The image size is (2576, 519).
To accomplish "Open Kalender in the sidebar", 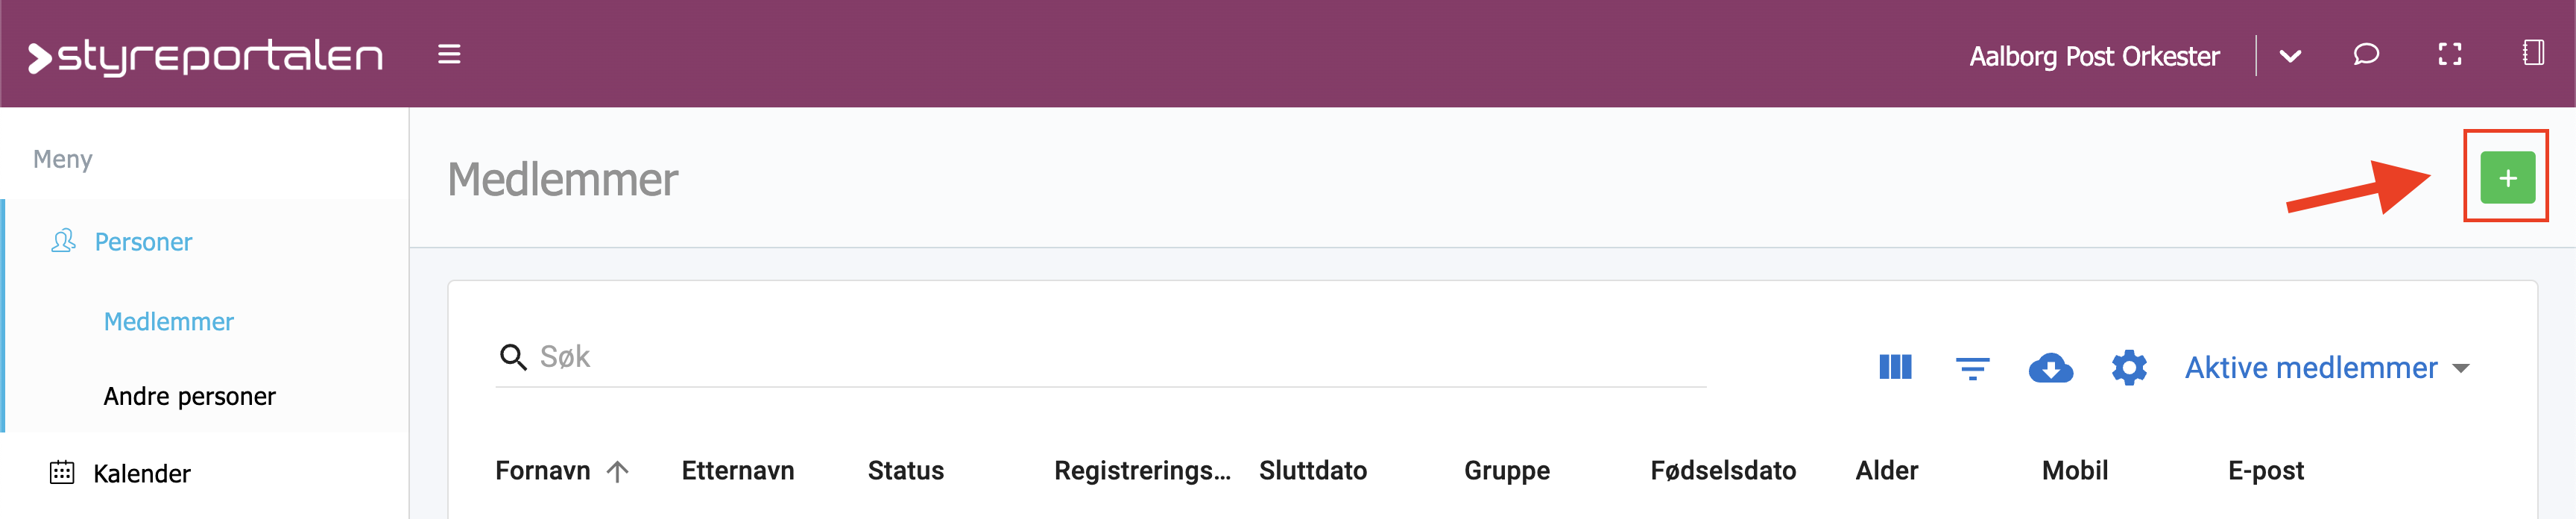I will (x=141, y=473).
